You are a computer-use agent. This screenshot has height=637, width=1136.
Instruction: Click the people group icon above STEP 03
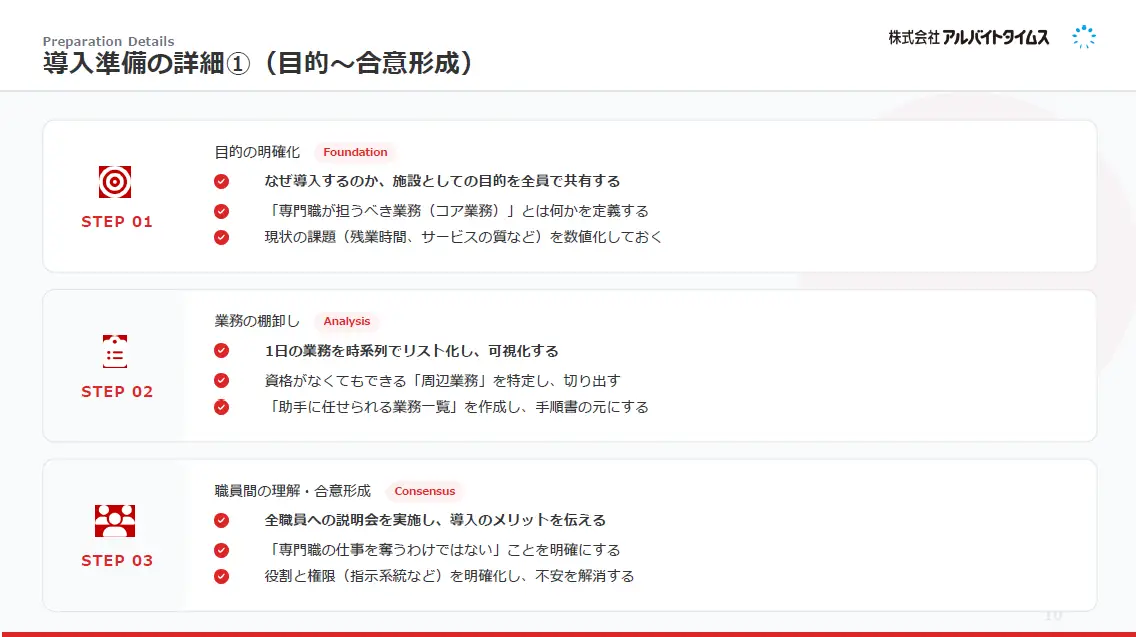point(115,521)
